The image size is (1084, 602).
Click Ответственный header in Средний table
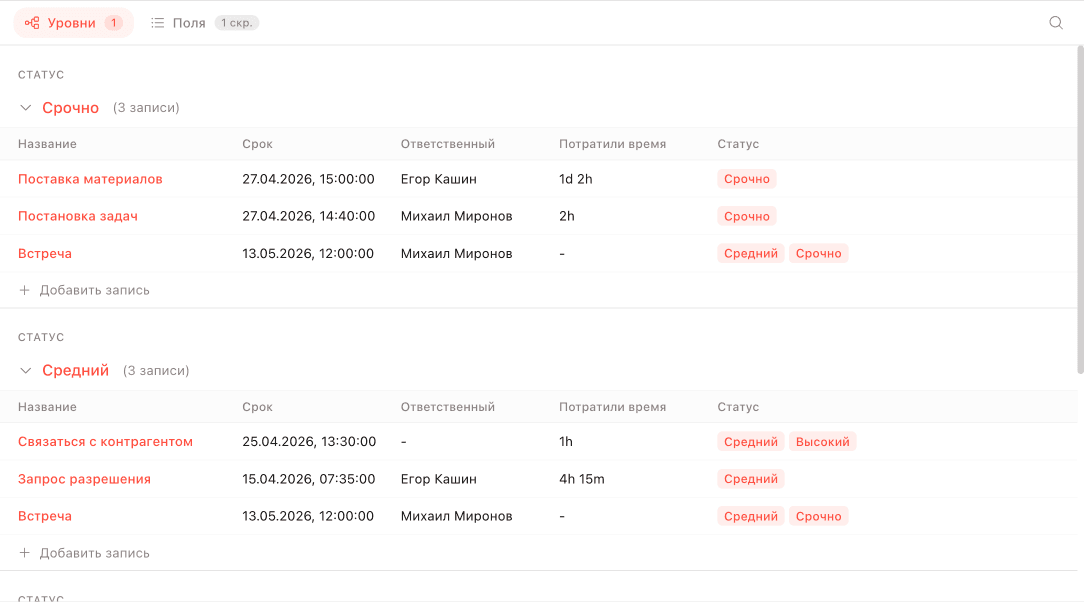point(447,407)
